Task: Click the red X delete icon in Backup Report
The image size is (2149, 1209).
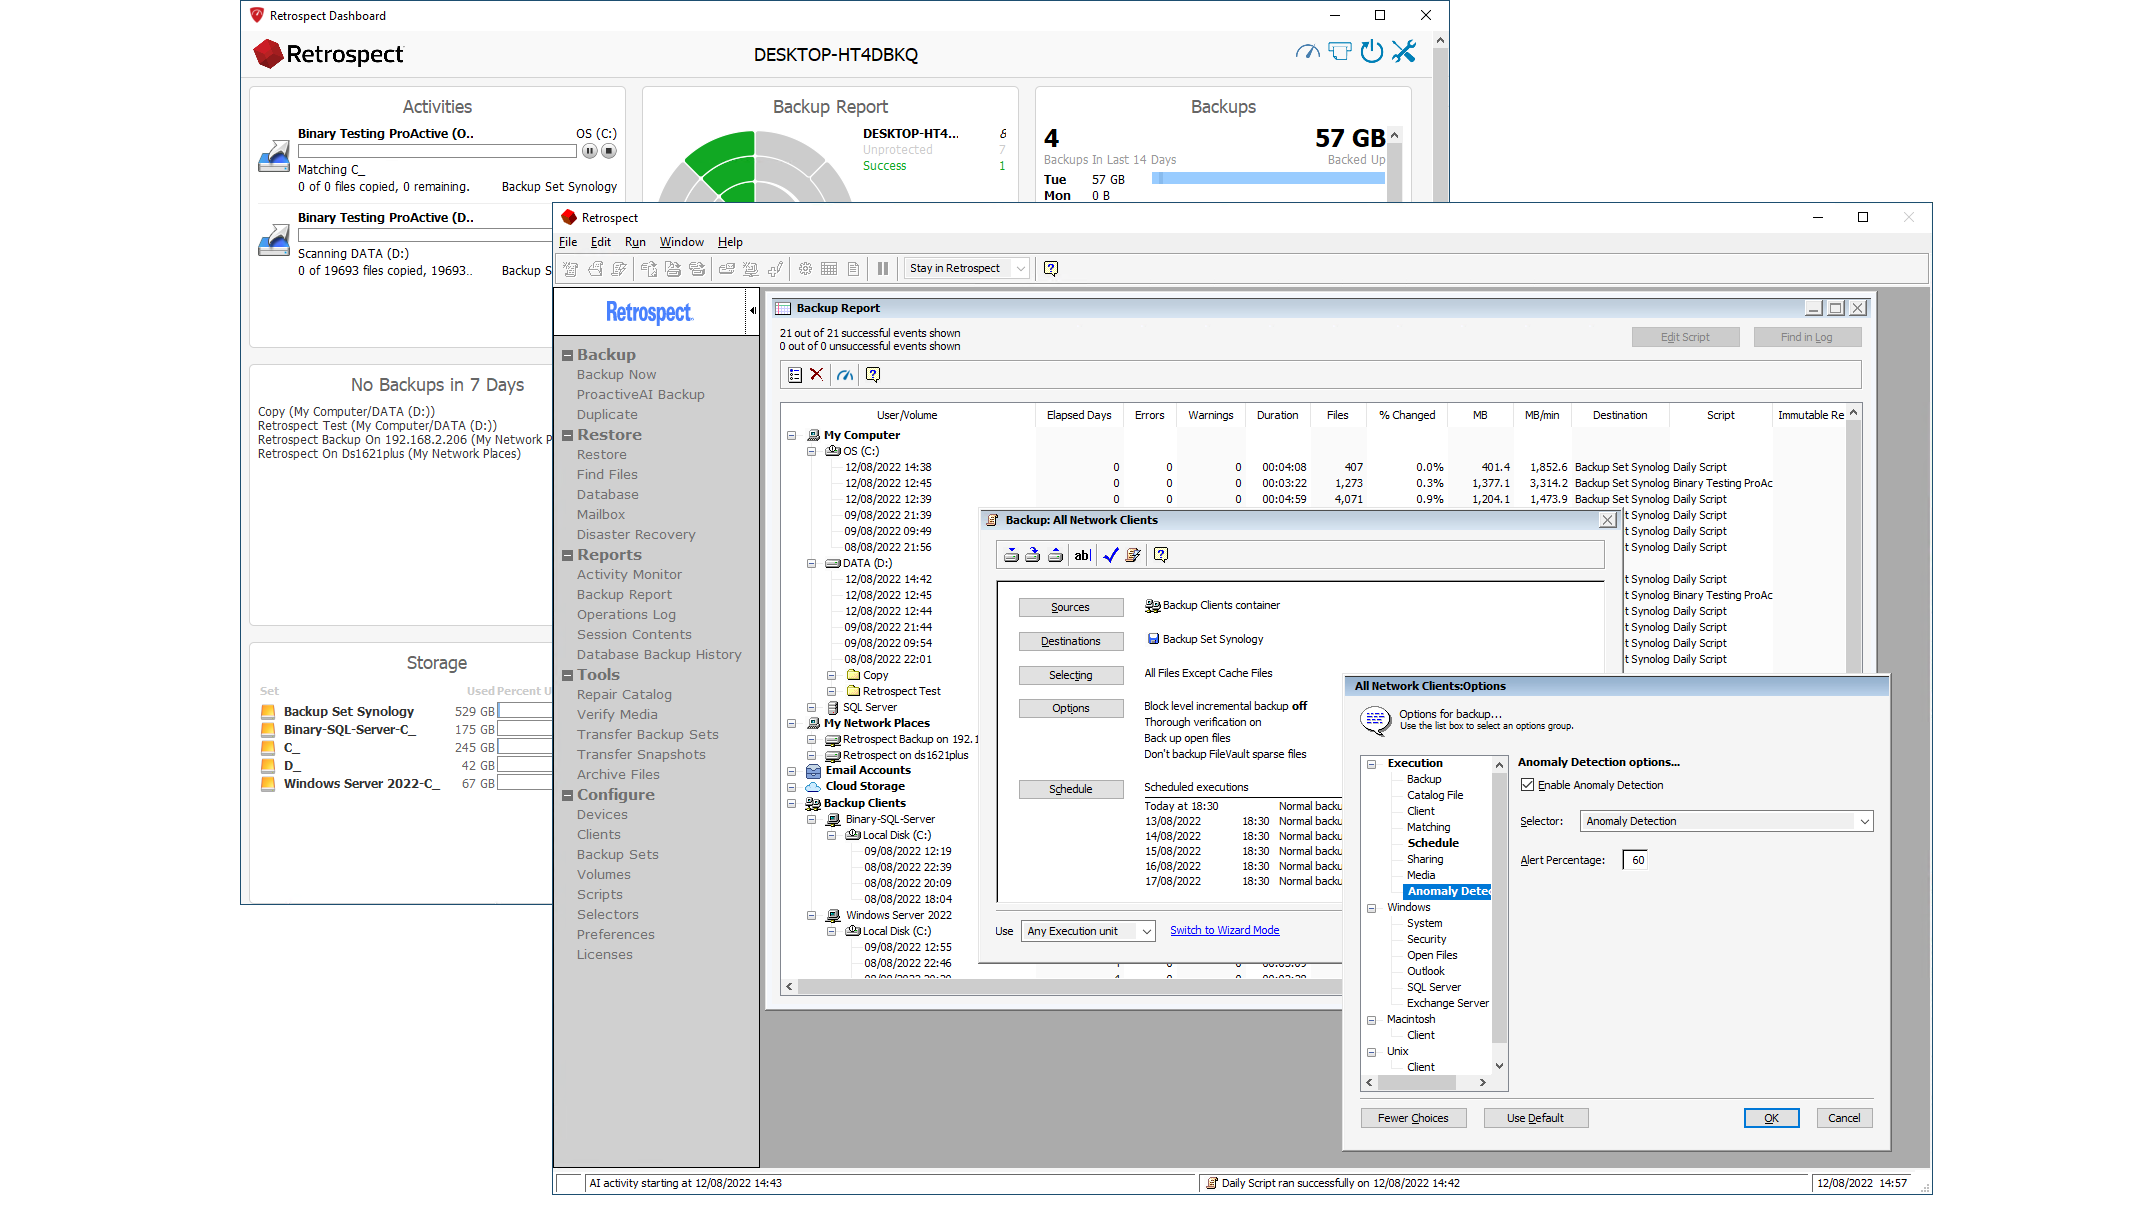Action: (817, 375)
